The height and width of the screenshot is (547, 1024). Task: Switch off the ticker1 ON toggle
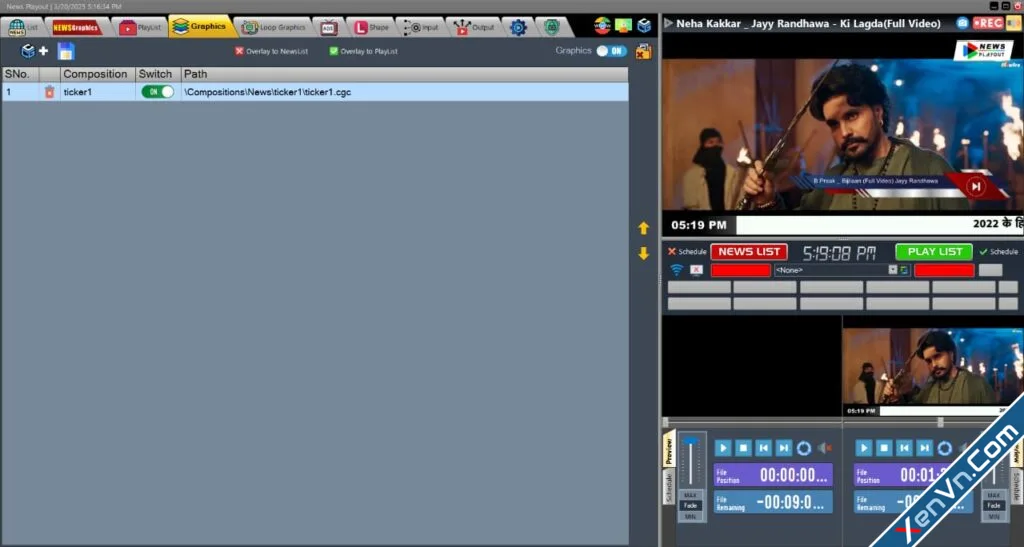(x=157, y=92)
